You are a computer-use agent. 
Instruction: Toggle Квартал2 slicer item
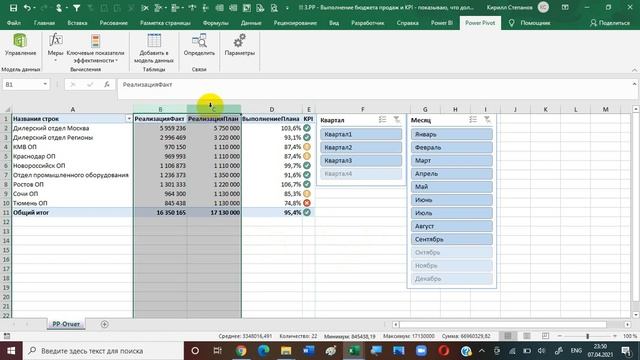pos(361,147)
